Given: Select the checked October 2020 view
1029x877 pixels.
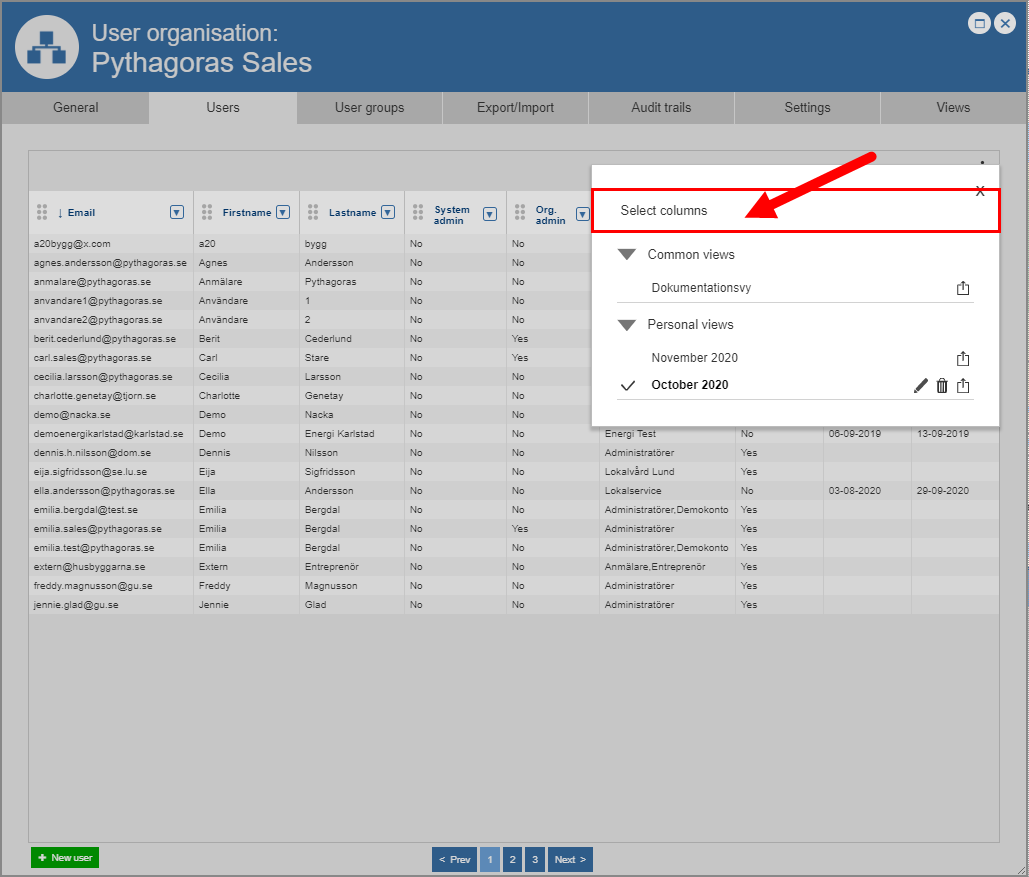Looking at the screenshot, I should [x=690, y=385].
